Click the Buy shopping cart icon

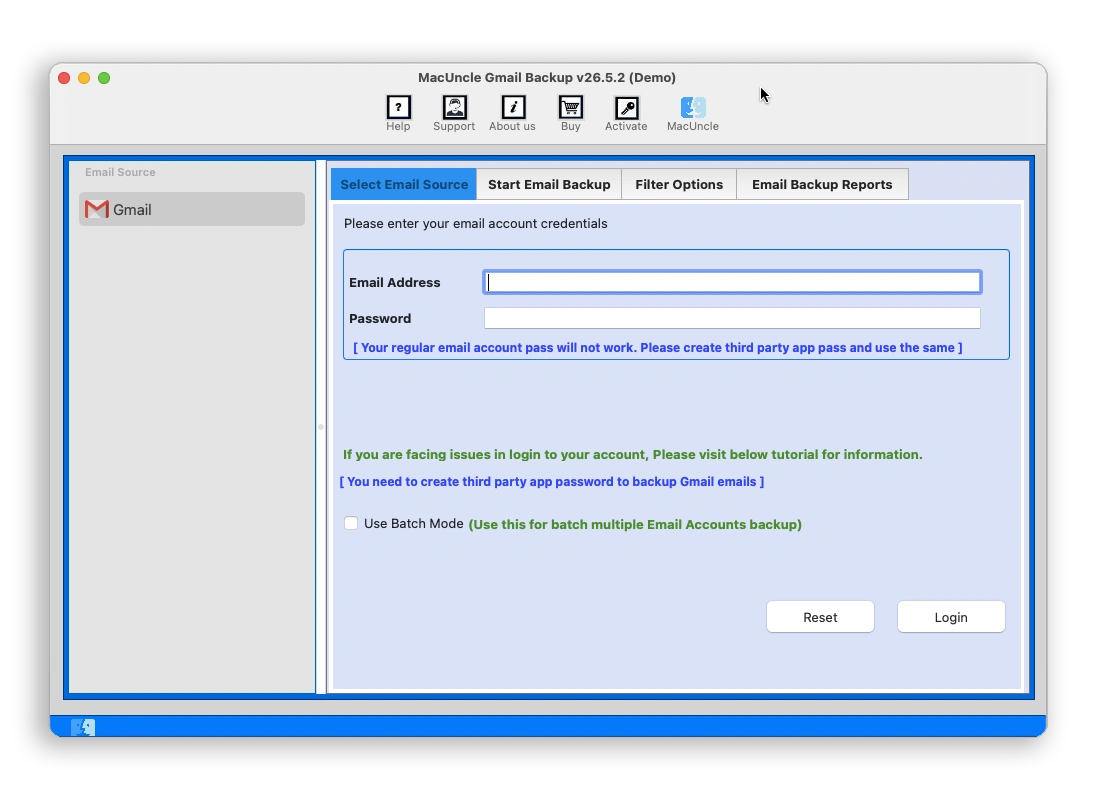570,108
